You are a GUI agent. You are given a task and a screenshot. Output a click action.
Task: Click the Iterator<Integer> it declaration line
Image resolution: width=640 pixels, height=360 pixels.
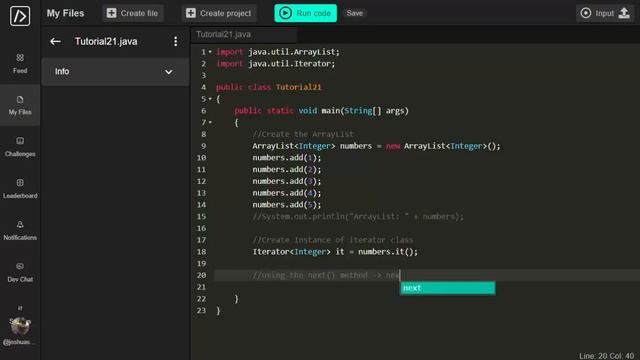(335, 252)
